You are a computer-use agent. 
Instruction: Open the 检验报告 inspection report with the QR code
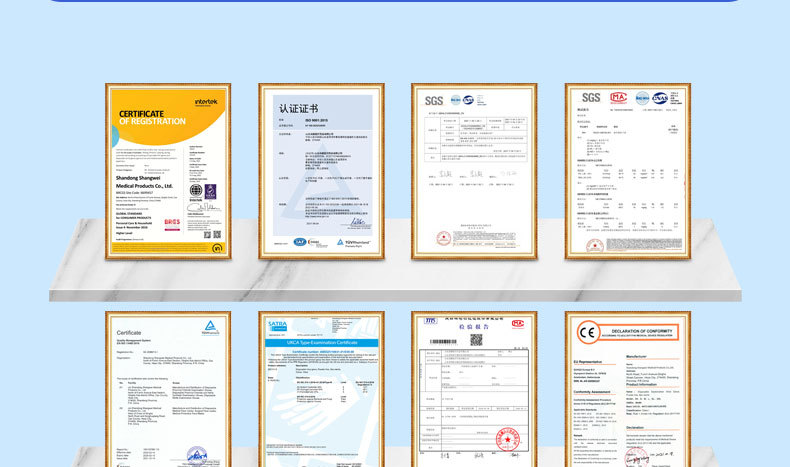(x=474, y=389)
